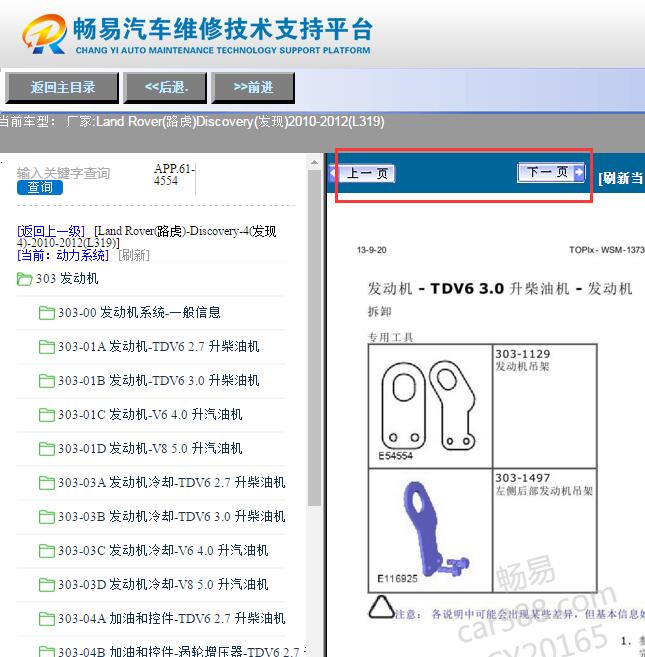Click the 查询 search button
Screen dimensions: 645x657
[x=40, y=187]
